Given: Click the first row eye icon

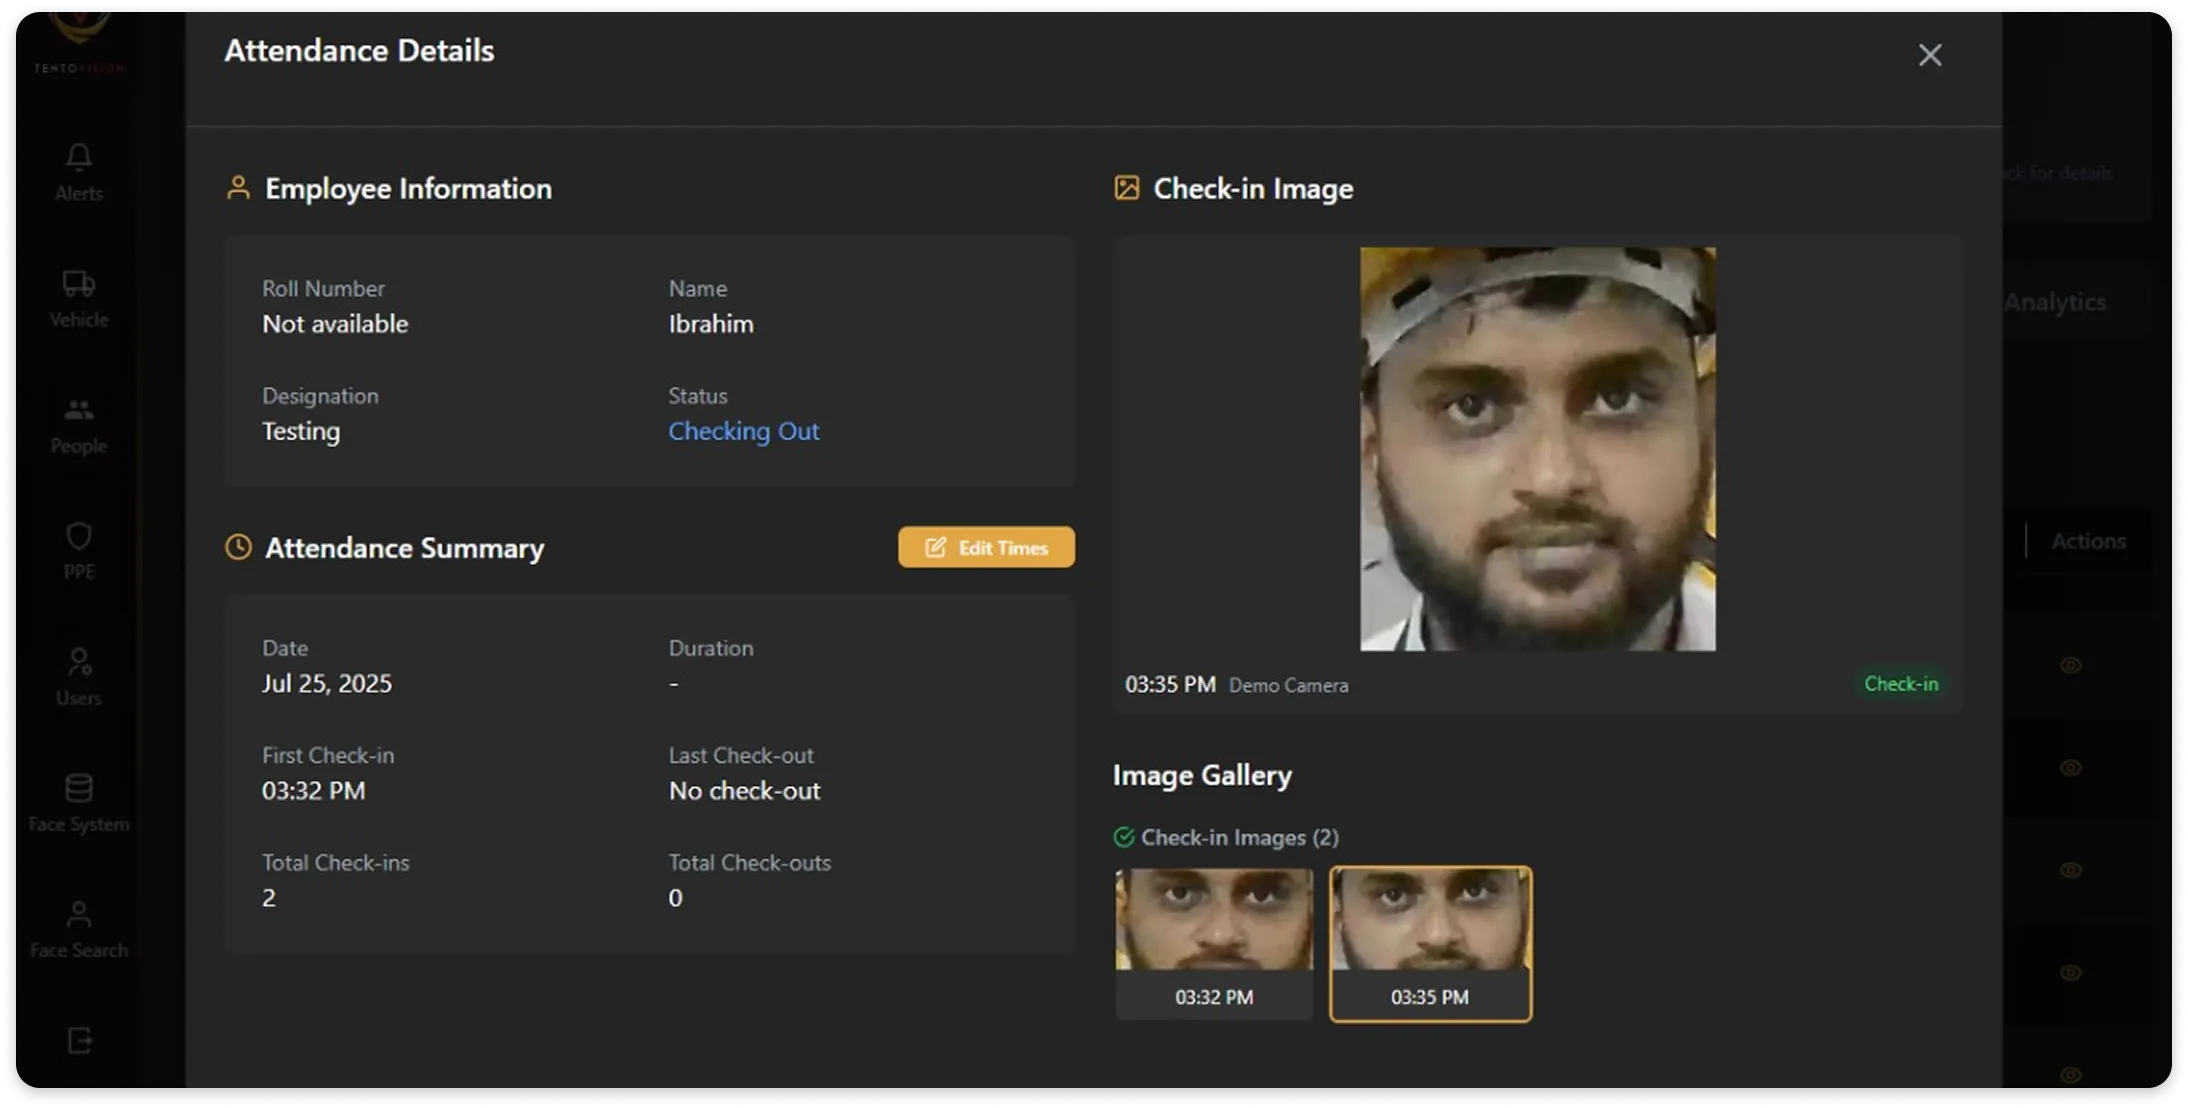Looking at the screenshot, I should pos(2071,665).
